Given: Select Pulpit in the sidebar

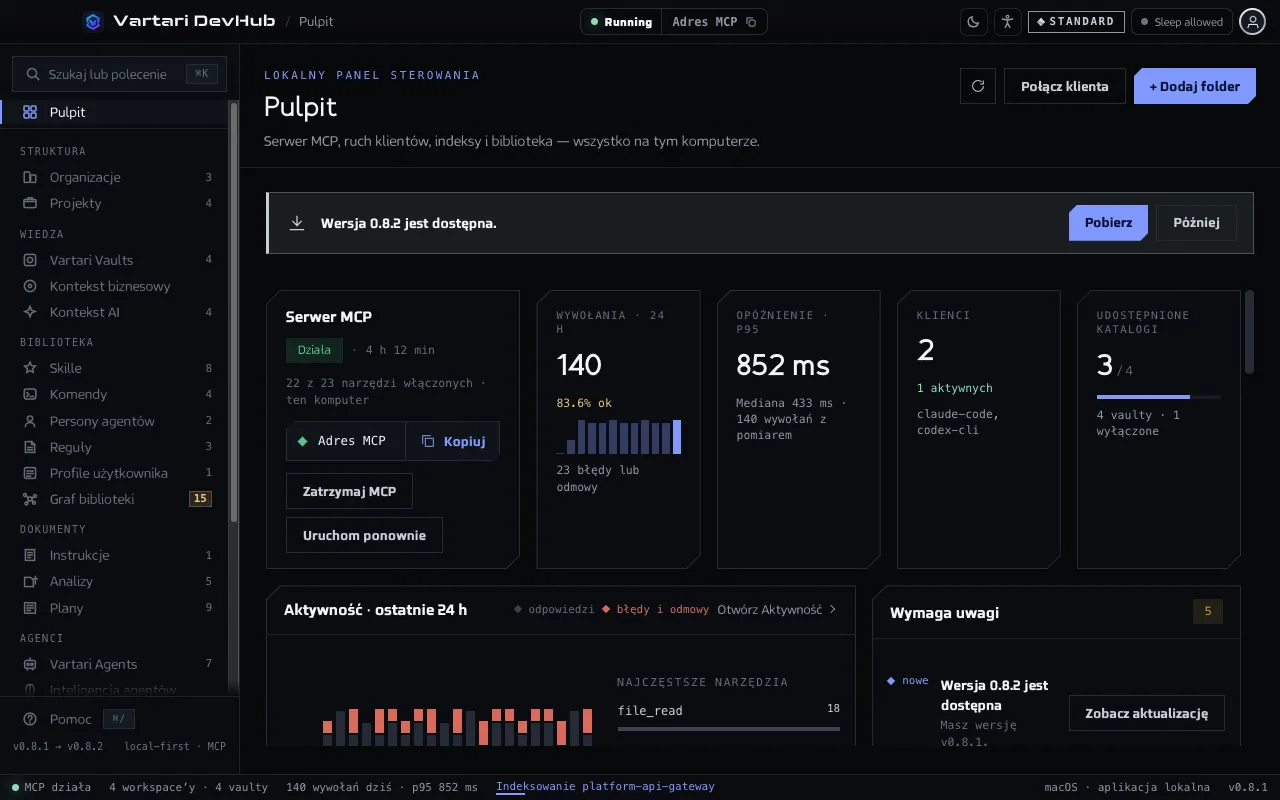Looking at the screenshot, I should pyautogui.click(x=115, y=112).
